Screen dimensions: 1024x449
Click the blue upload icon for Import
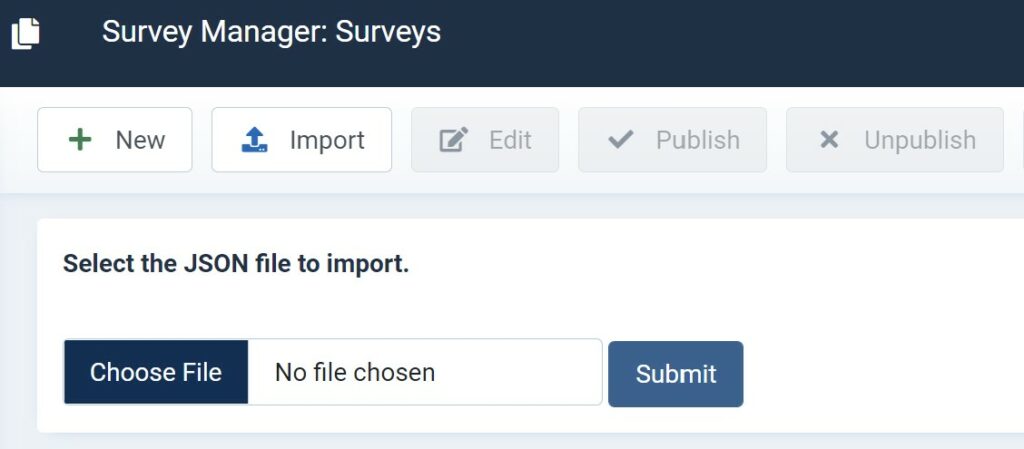[254, 140]
